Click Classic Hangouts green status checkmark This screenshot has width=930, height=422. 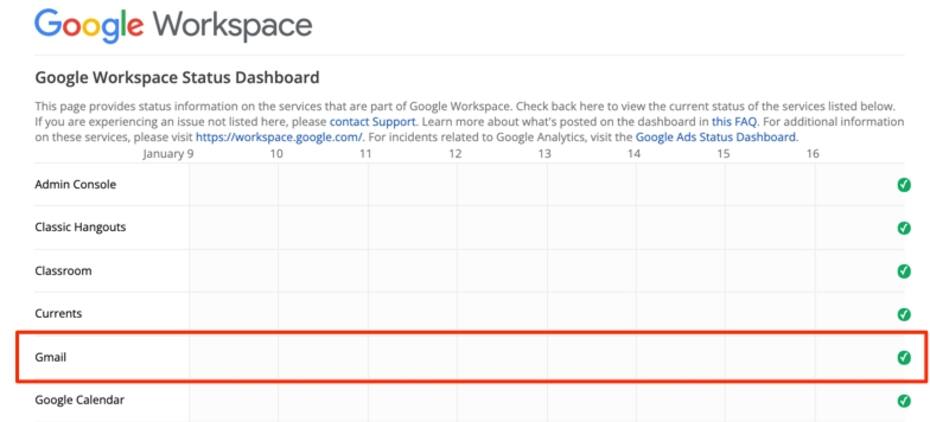click(x=903, y=228)
